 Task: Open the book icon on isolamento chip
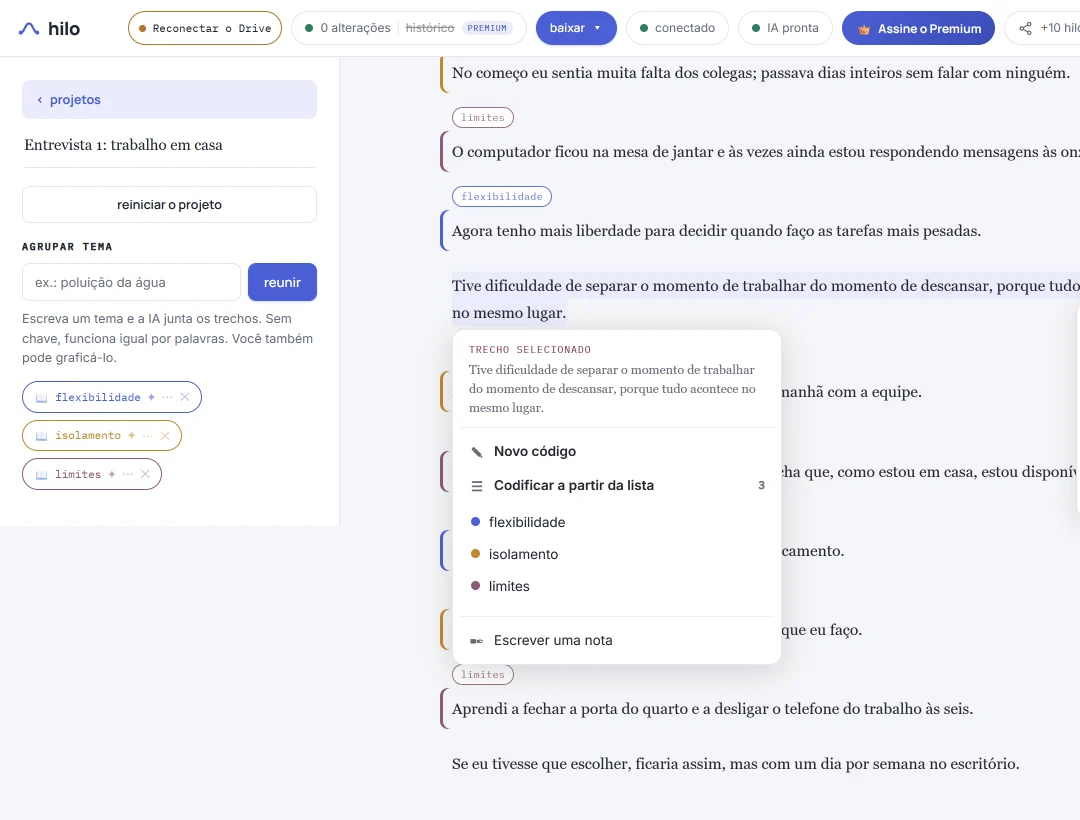(x=41, y=437)
